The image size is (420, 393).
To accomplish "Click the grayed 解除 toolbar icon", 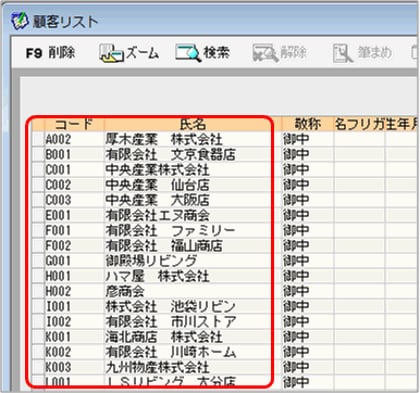I will [265, 53].
